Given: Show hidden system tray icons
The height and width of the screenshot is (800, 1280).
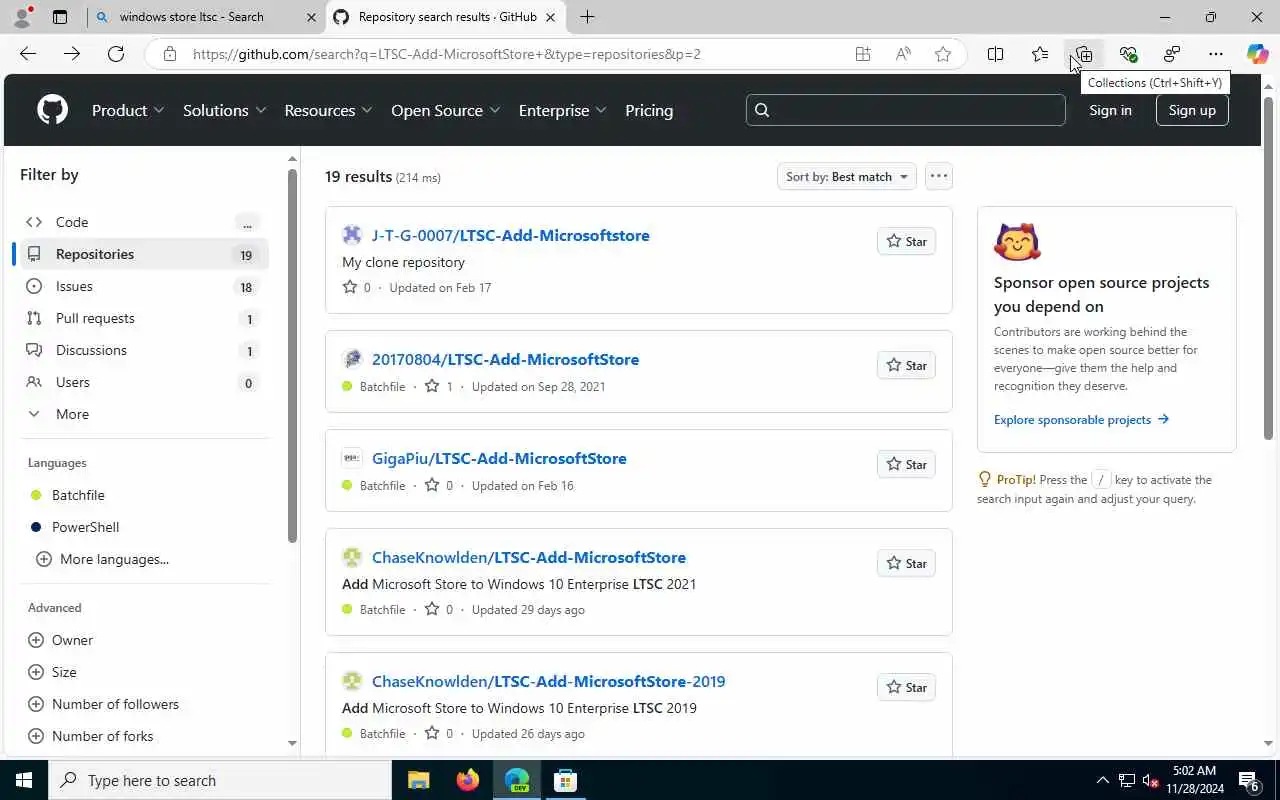Looking at the screenshot, I should [x=1103, y=780].
